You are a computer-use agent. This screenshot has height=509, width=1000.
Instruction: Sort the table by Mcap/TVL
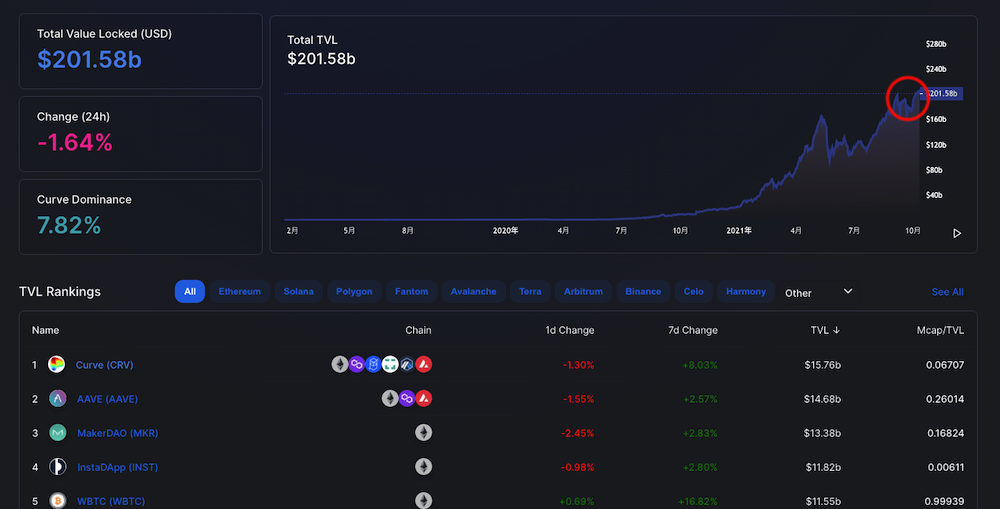tap(940, 330)
